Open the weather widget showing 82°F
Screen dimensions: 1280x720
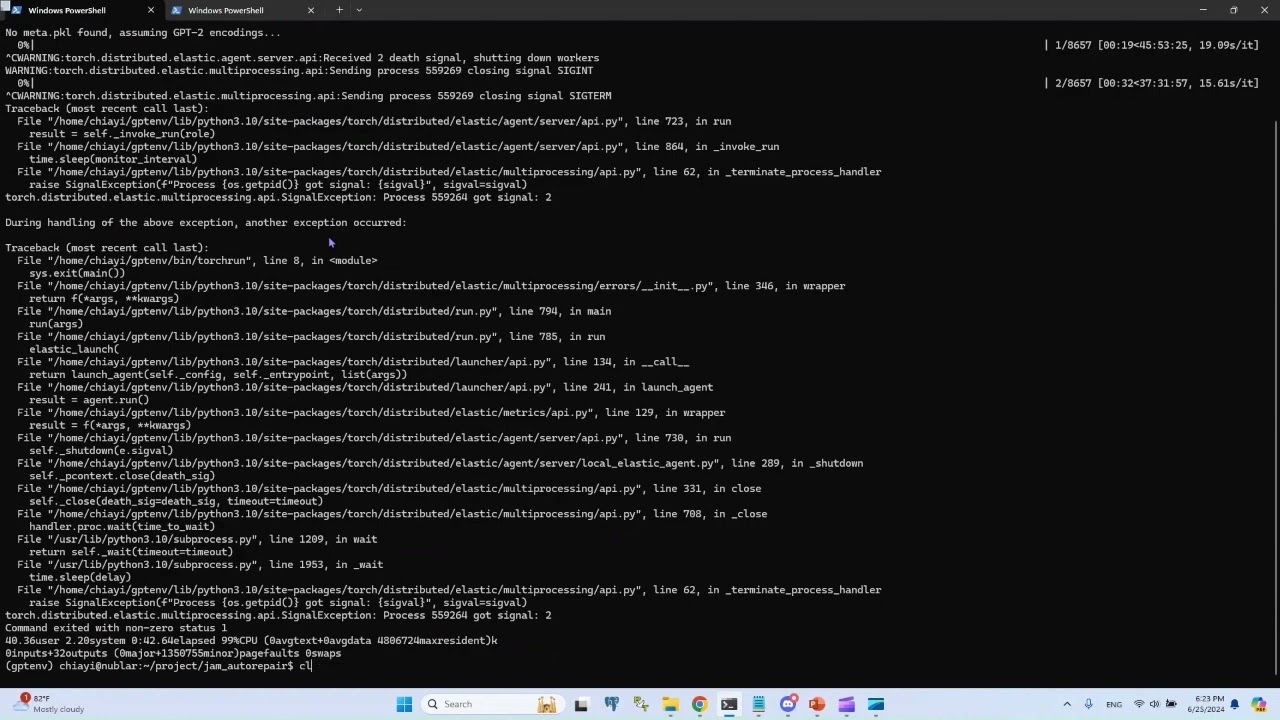pos(46,704)
